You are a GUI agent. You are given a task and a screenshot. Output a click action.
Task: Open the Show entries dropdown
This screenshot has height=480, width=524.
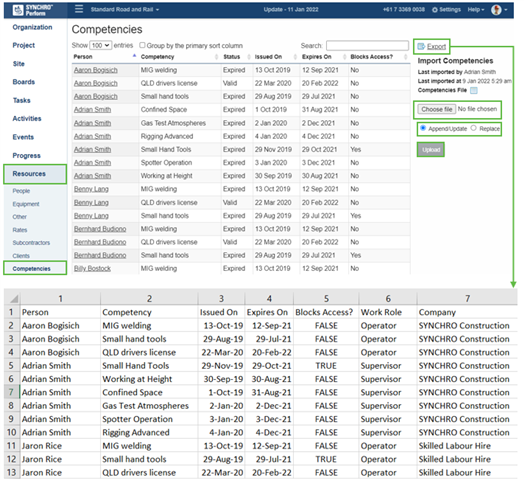100,45
